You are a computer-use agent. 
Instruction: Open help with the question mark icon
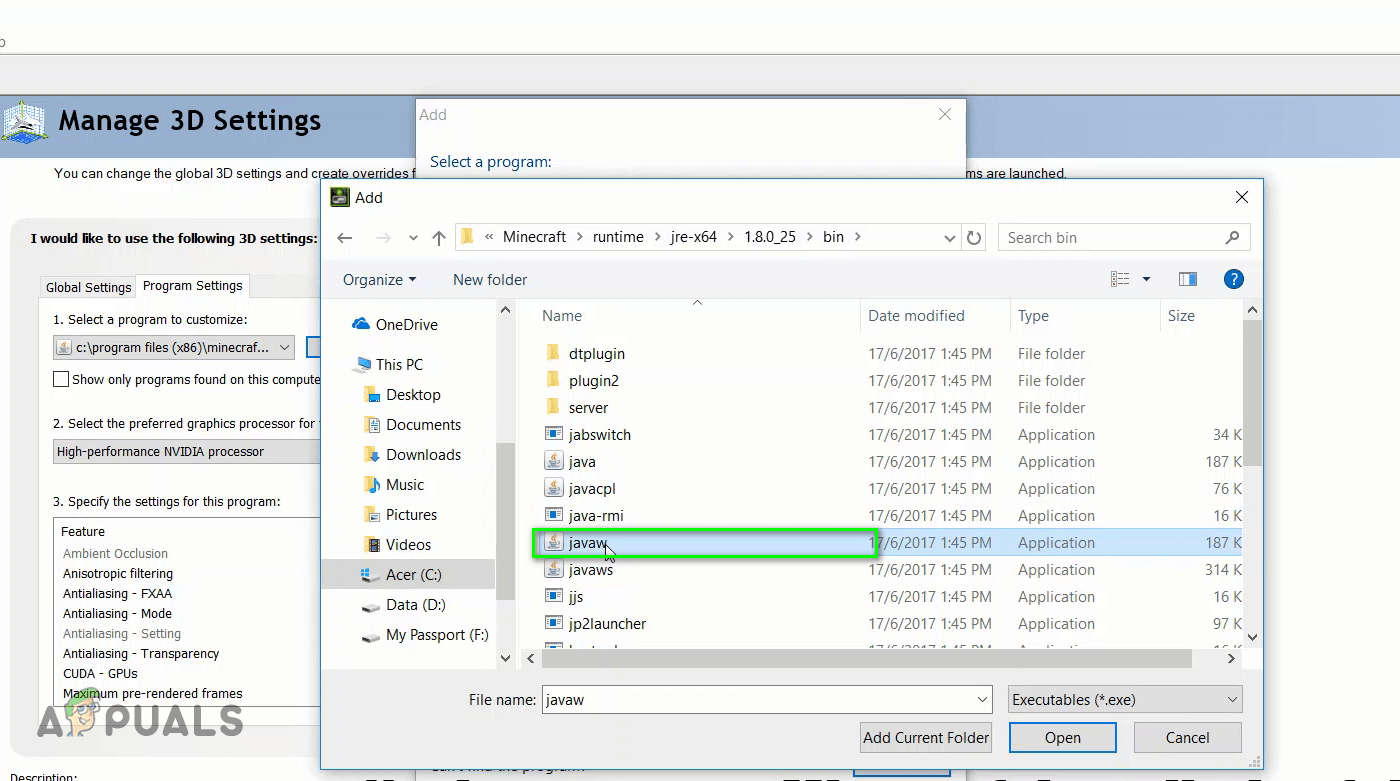point(1234,280)
